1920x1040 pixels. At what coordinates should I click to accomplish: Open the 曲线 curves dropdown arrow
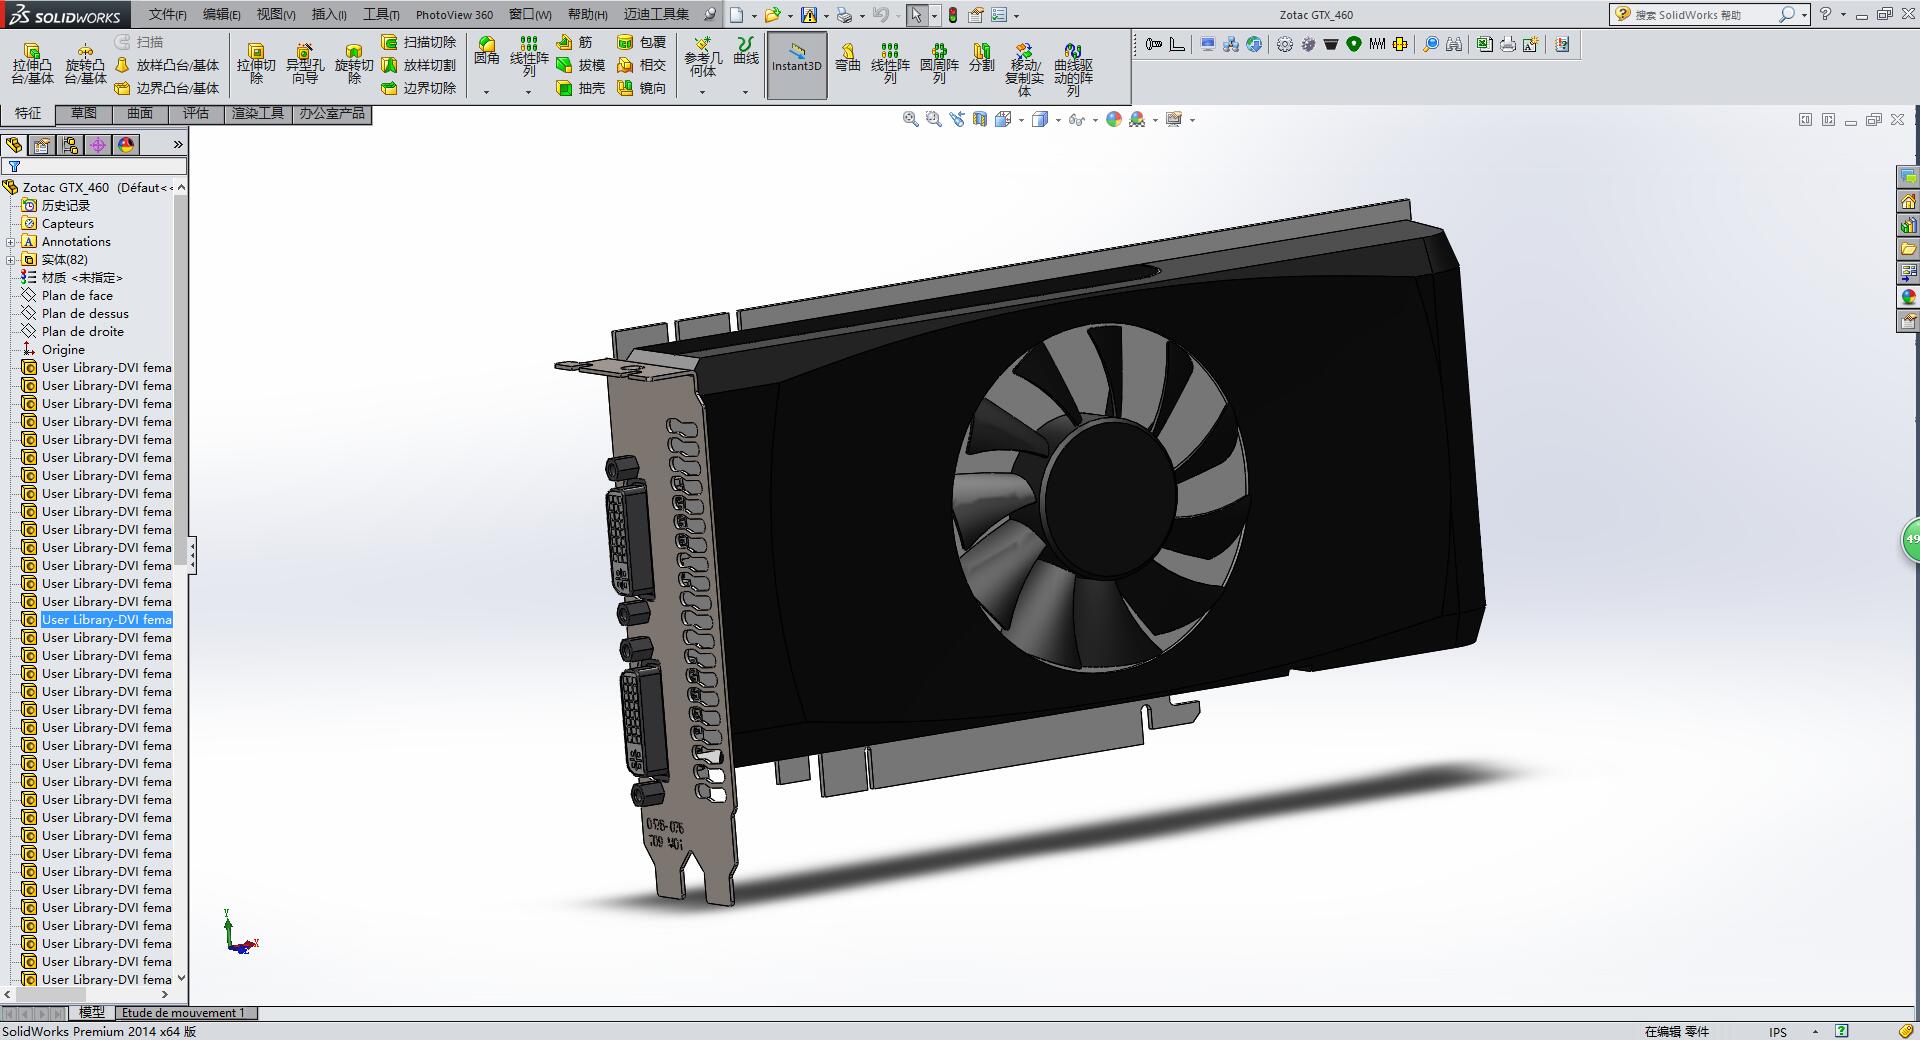coord(746,92)
